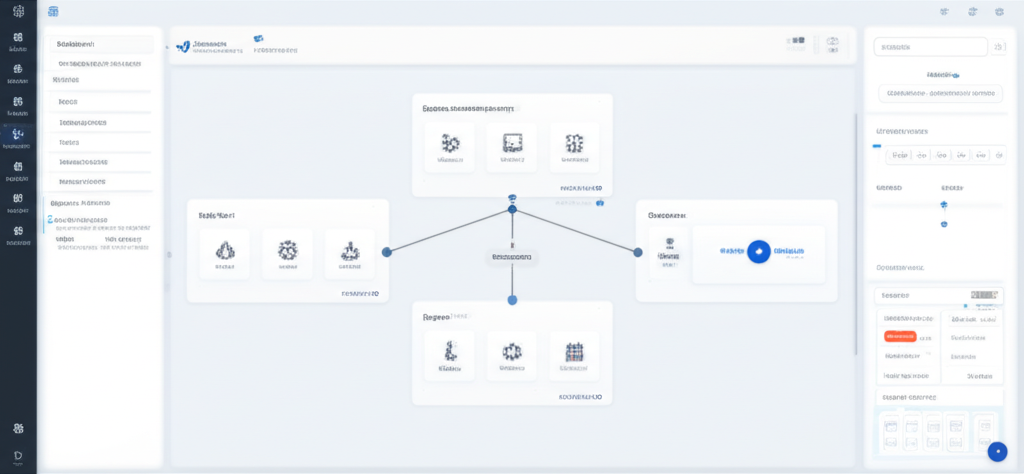Click the first segment in the right panel tab row
The height and width of the screenshot is (474, 1024).
click(x=899, y=155)
